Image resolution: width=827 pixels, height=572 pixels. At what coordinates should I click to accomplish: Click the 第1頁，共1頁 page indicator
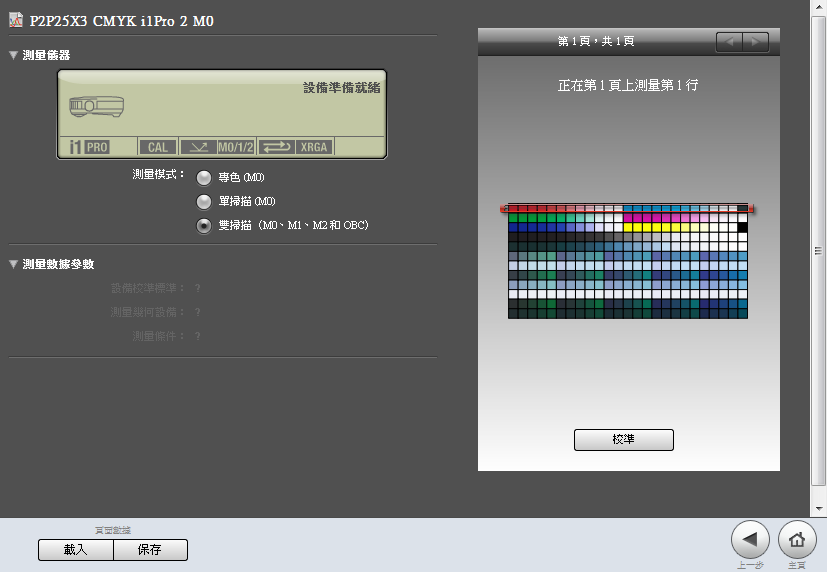coord(595,41)
